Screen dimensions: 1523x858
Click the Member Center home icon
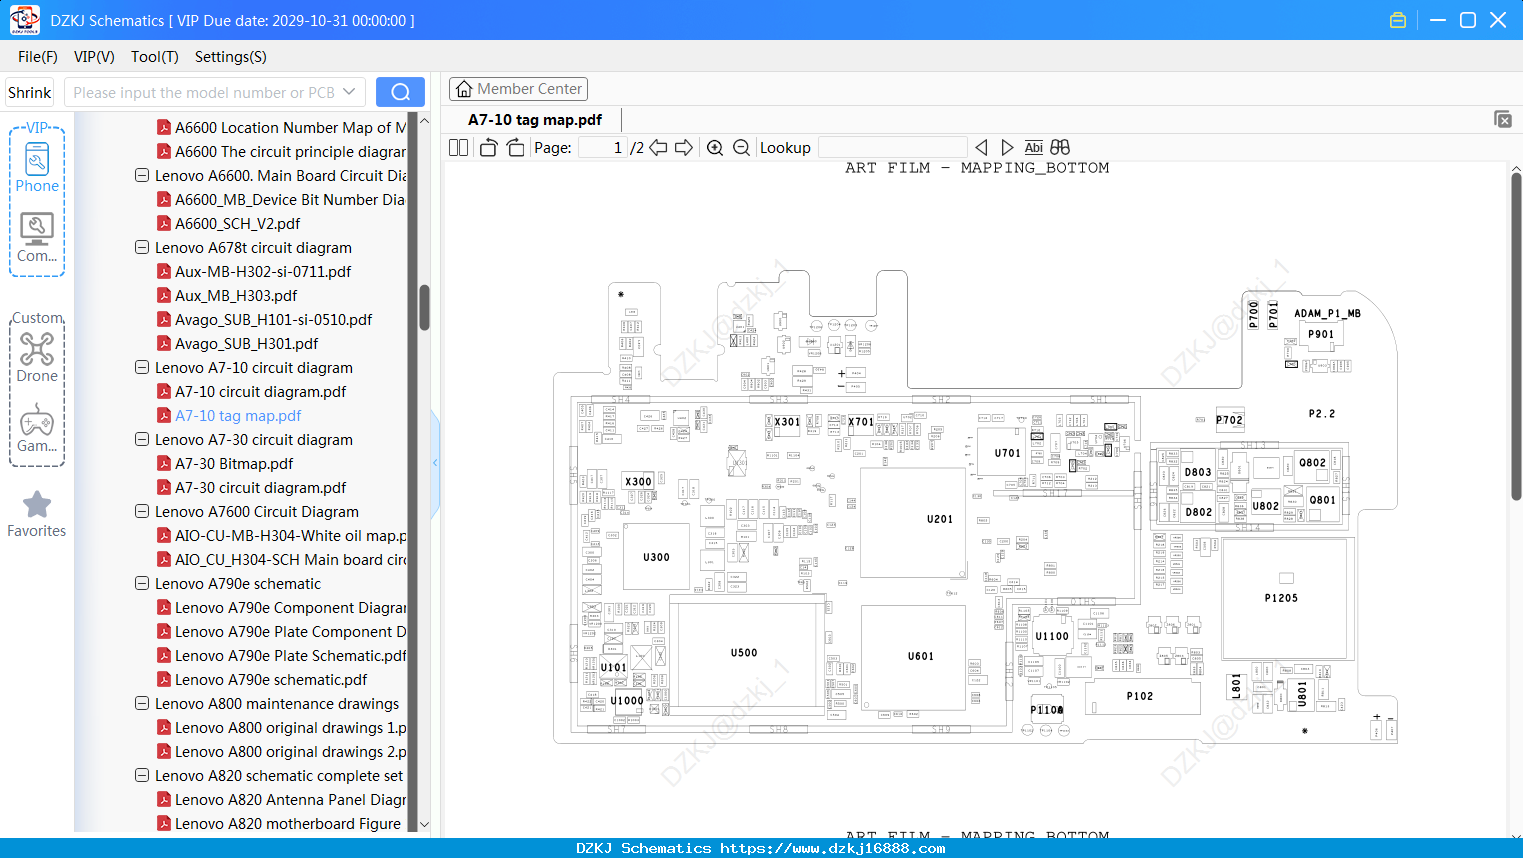tap(464, 89)
